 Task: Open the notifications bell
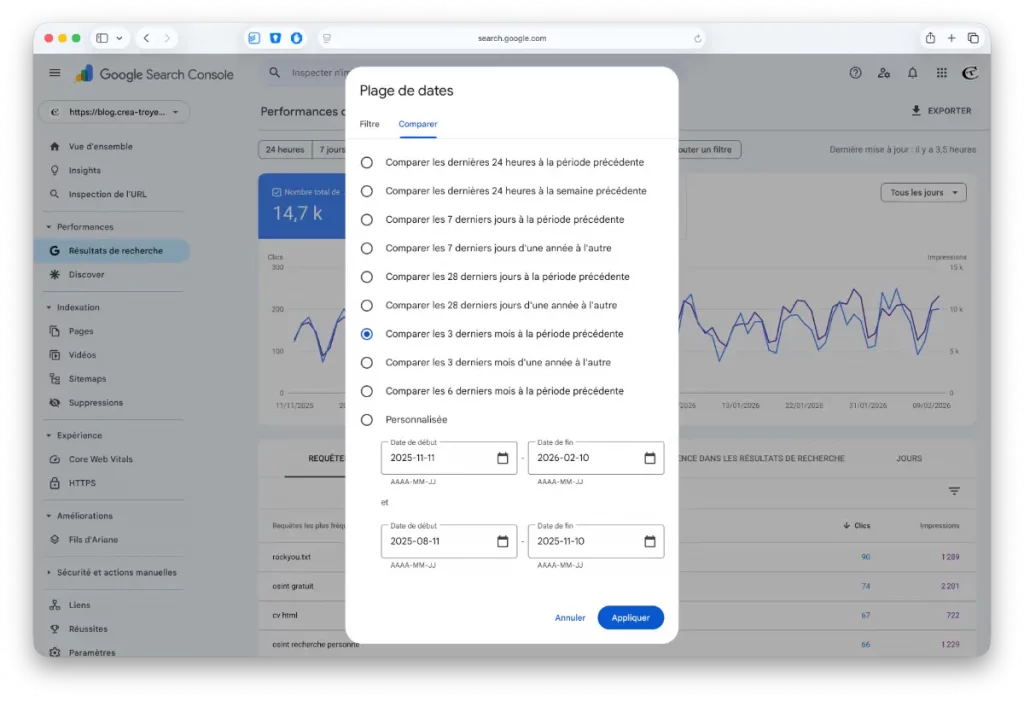[x=912, y=72]
